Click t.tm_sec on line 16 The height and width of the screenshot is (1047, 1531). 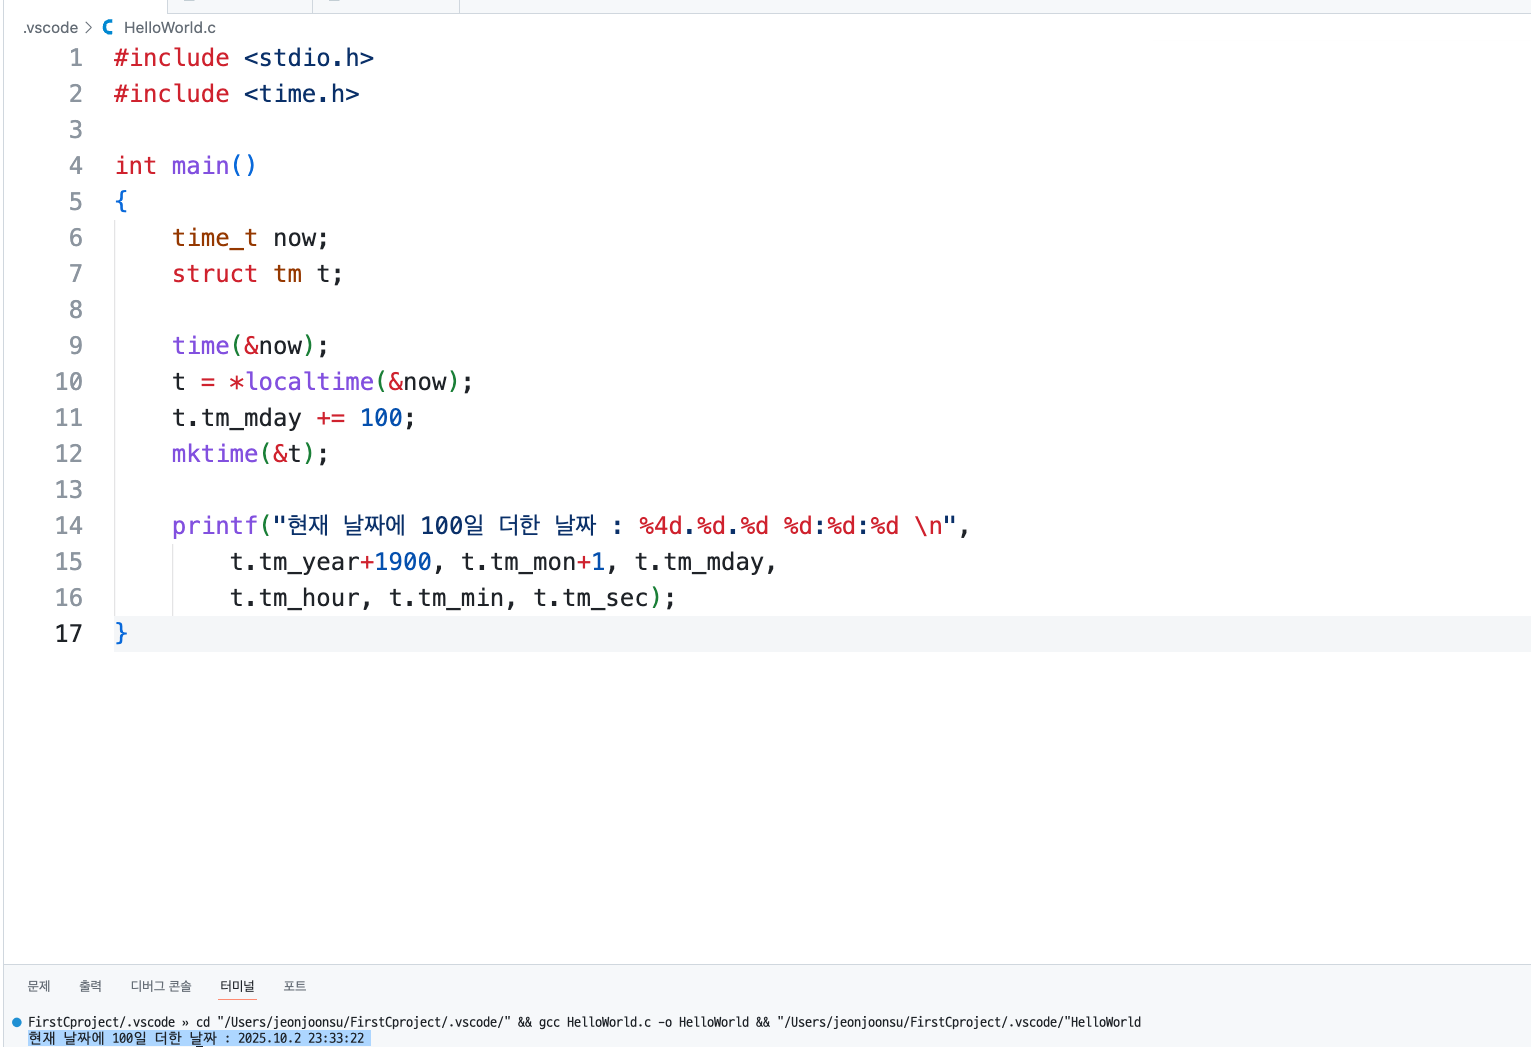[591, 598]
